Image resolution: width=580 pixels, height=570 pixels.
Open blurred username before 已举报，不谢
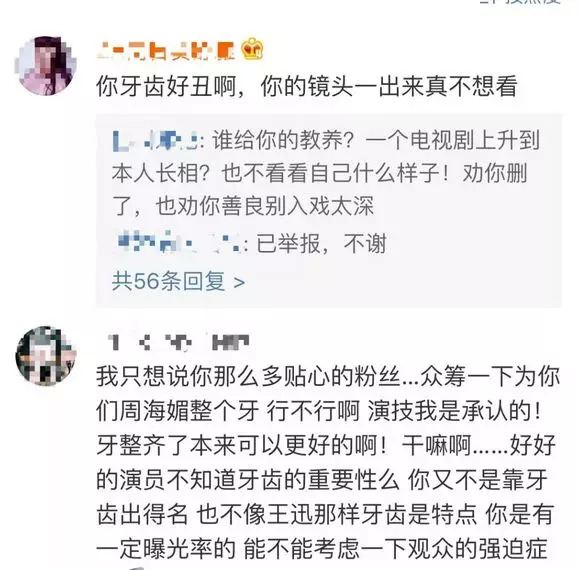point(180,243)
